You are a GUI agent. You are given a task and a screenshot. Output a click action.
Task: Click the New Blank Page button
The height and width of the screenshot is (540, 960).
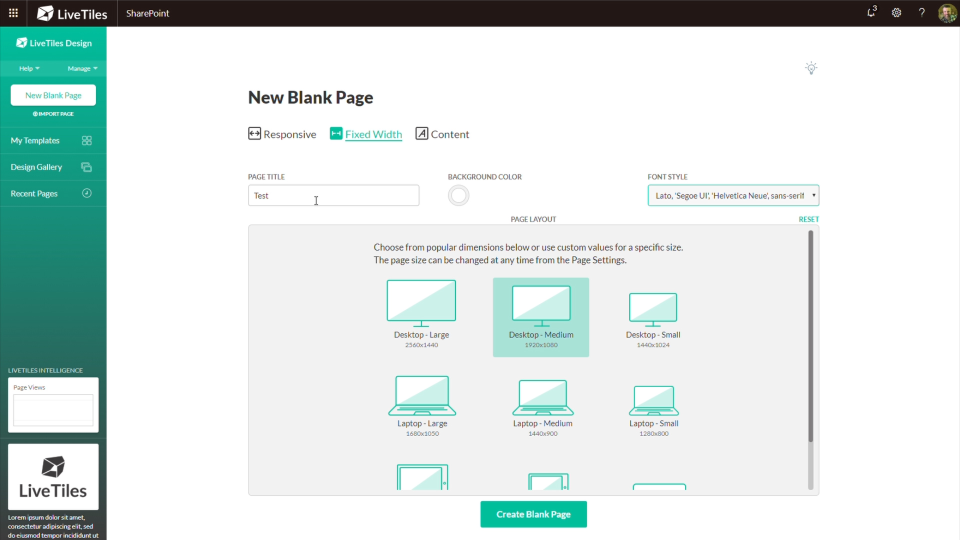click(53, 96)
